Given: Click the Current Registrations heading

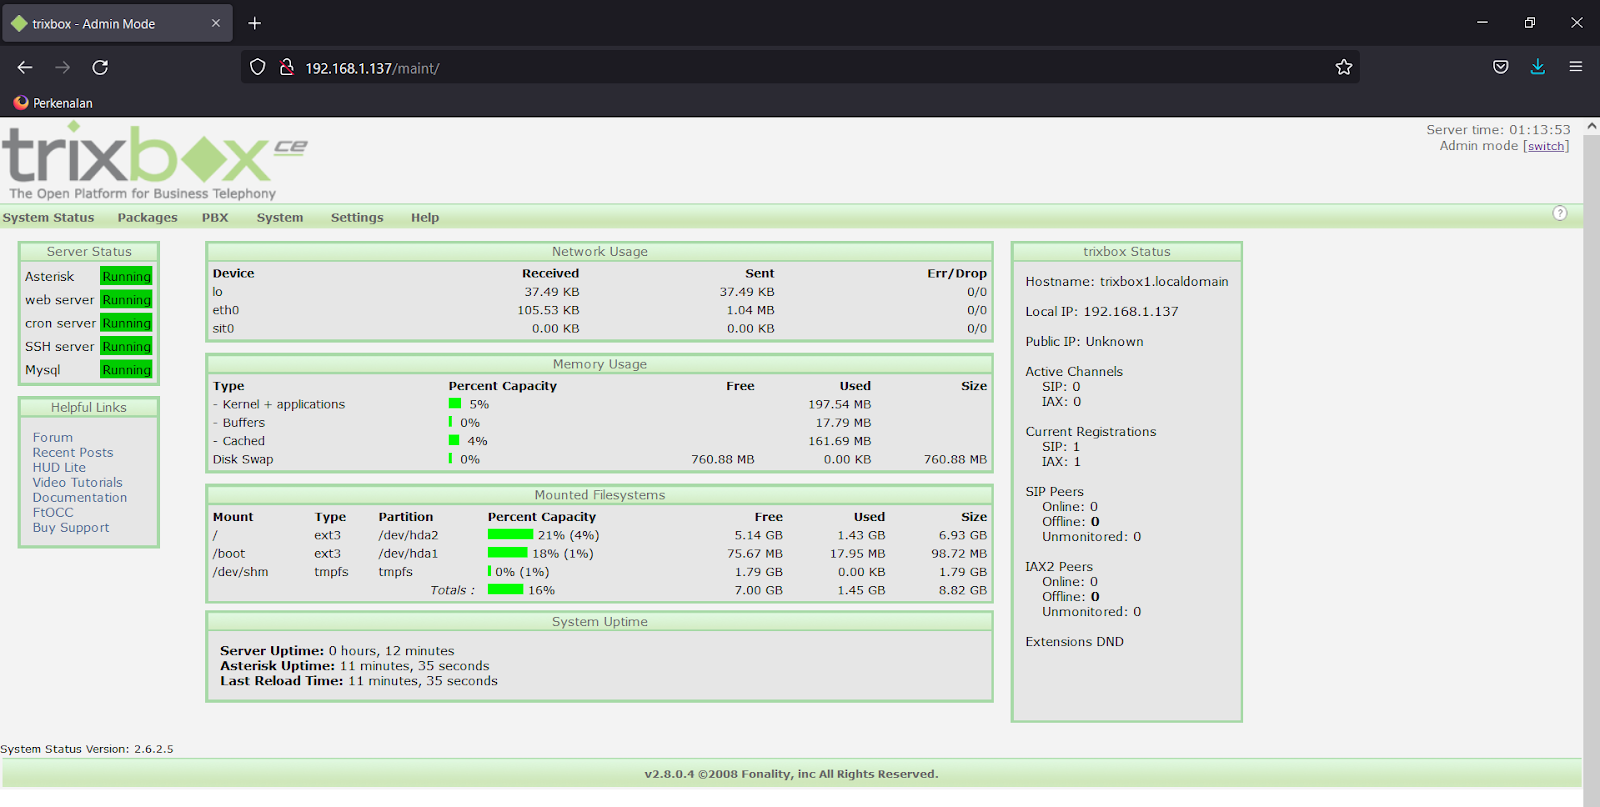Looking at the screenshot, I should click(x=1090, y=431).
